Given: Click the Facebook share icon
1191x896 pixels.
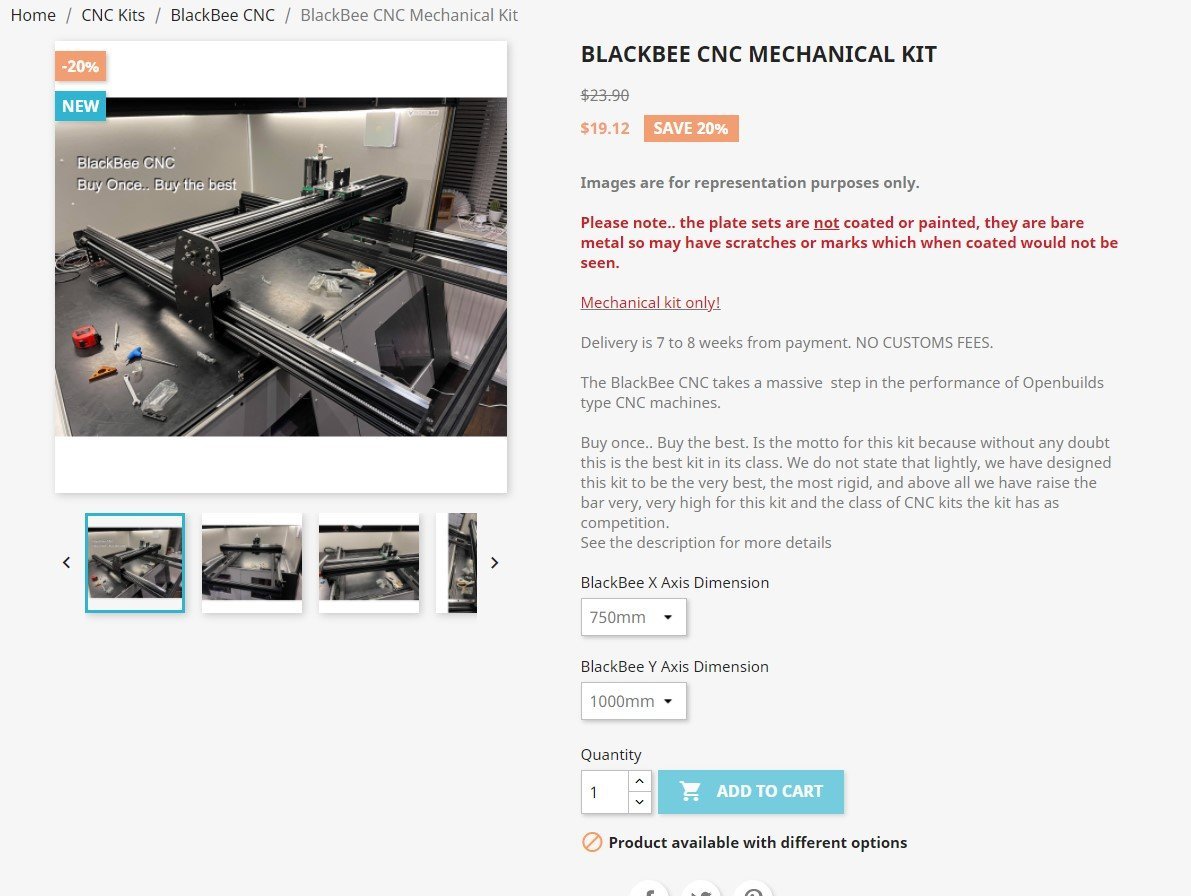Looking at the screenshot, I should point(649,890).
